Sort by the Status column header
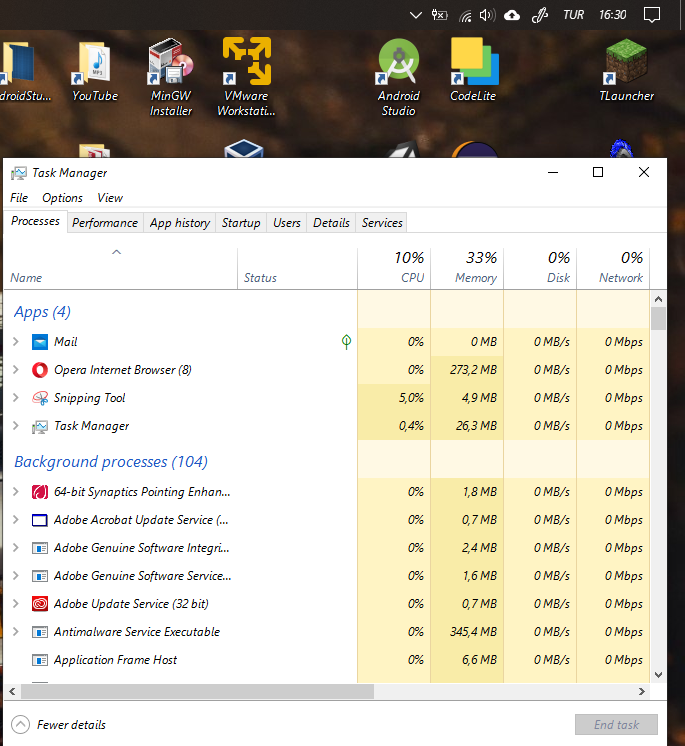The image size is (685, 746). click(x=297, y=268)
